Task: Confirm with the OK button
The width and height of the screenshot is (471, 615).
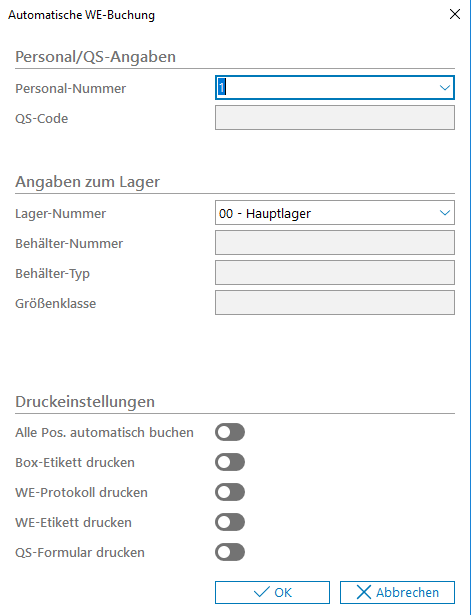Action: tap(272, 592)
